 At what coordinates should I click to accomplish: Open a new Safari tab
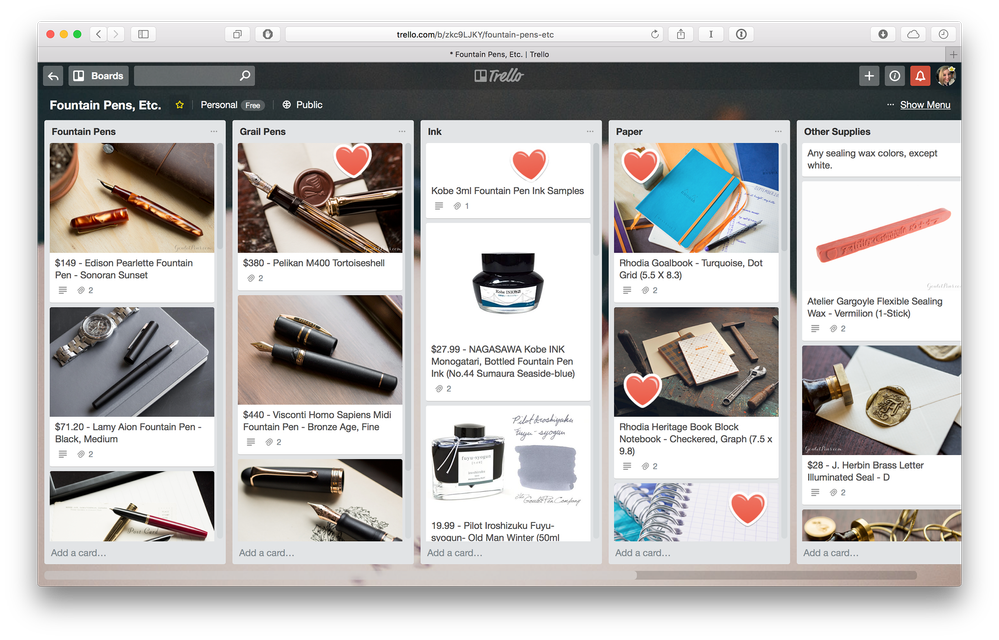tap(953, 55)
